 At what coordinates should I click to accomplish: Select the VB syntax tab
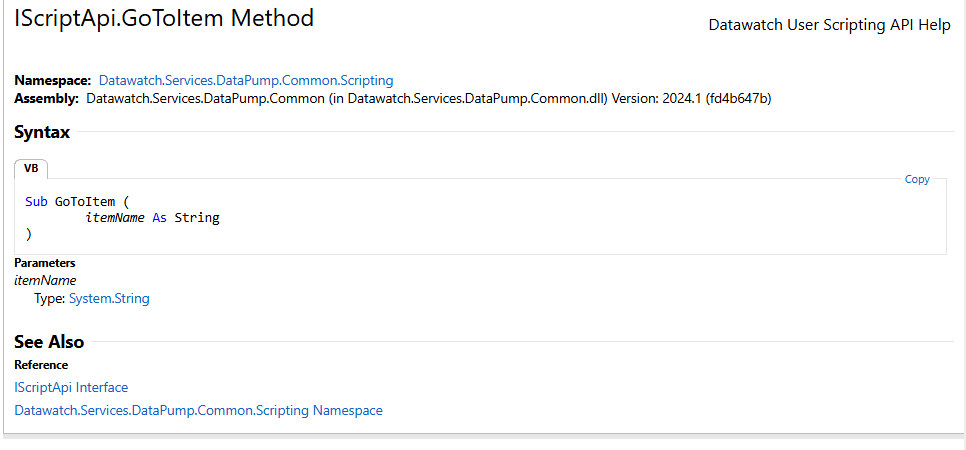tap(31, 168)
